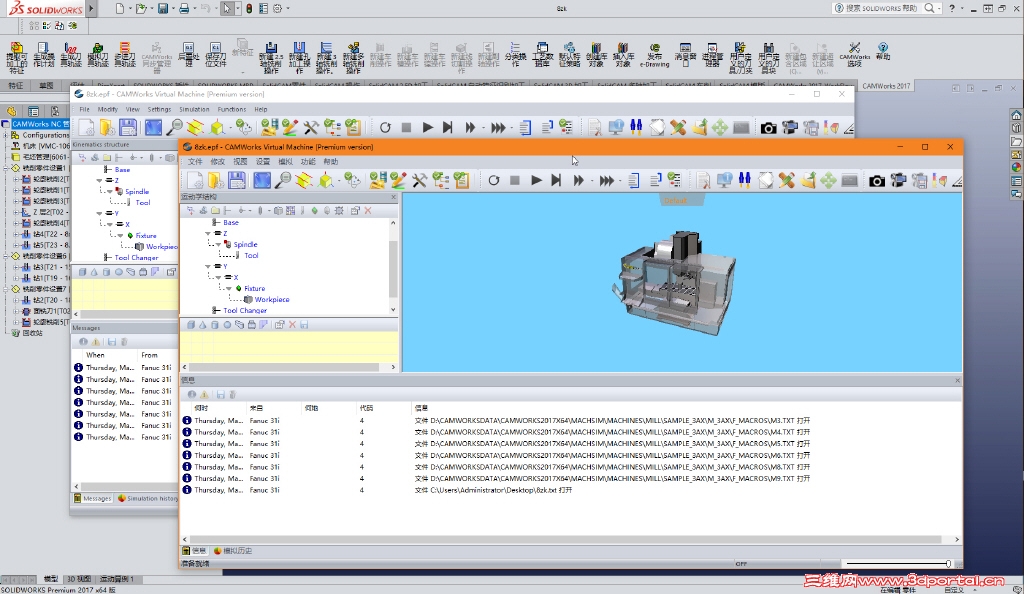Viewport: 1024px width, 594px height.
Task: Select Workpiece in front kinematics tree
Action: [x=272, y=300]
